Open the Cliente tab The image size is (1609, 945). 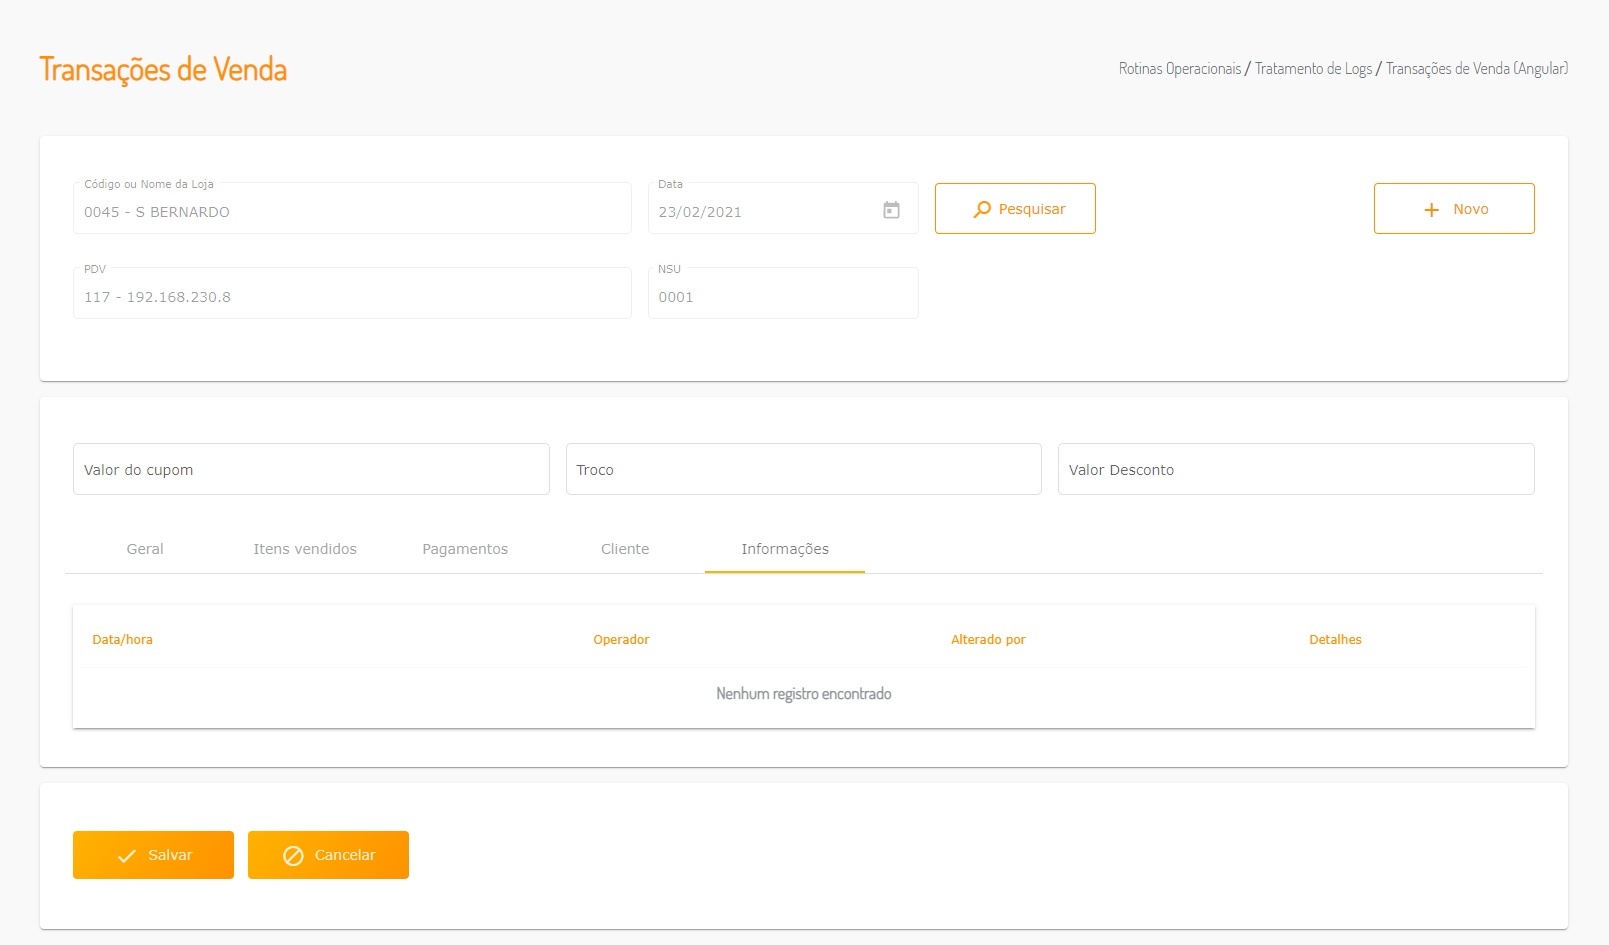click(x=625, y=549)
